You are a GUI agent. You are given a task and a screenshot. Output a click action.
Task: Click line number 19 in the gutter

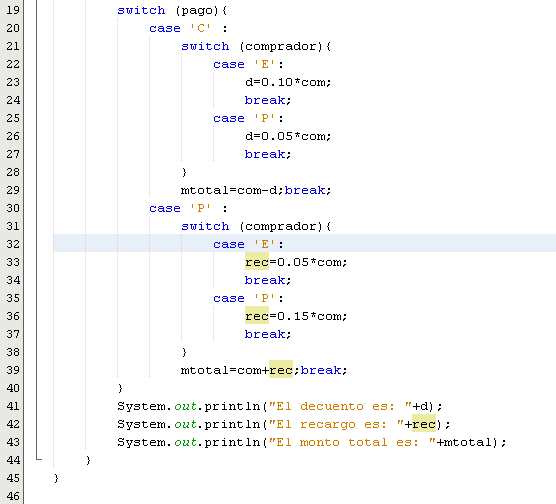pos(13,10)
